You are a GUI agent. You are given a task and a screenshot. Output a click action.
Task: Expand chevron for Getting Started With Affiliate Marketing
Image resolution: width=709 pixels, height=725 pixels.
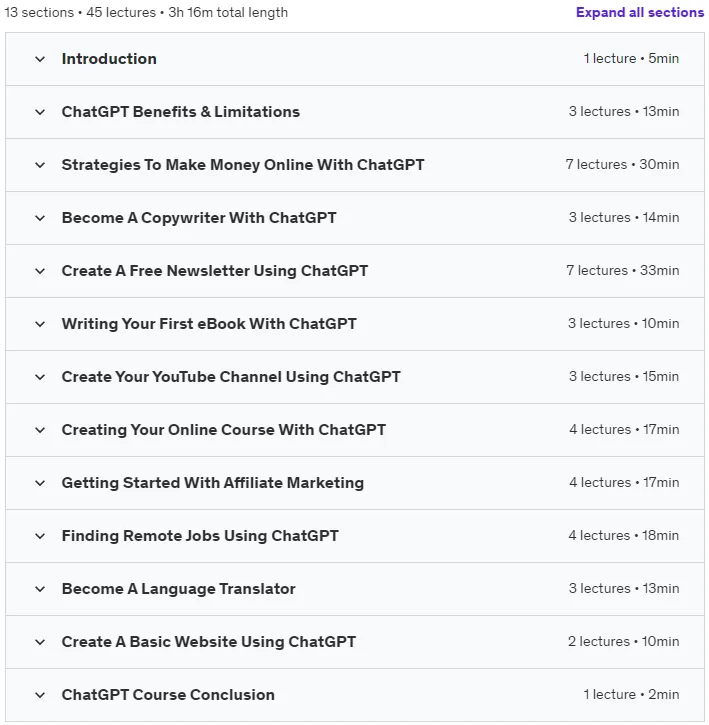[40, 483]
